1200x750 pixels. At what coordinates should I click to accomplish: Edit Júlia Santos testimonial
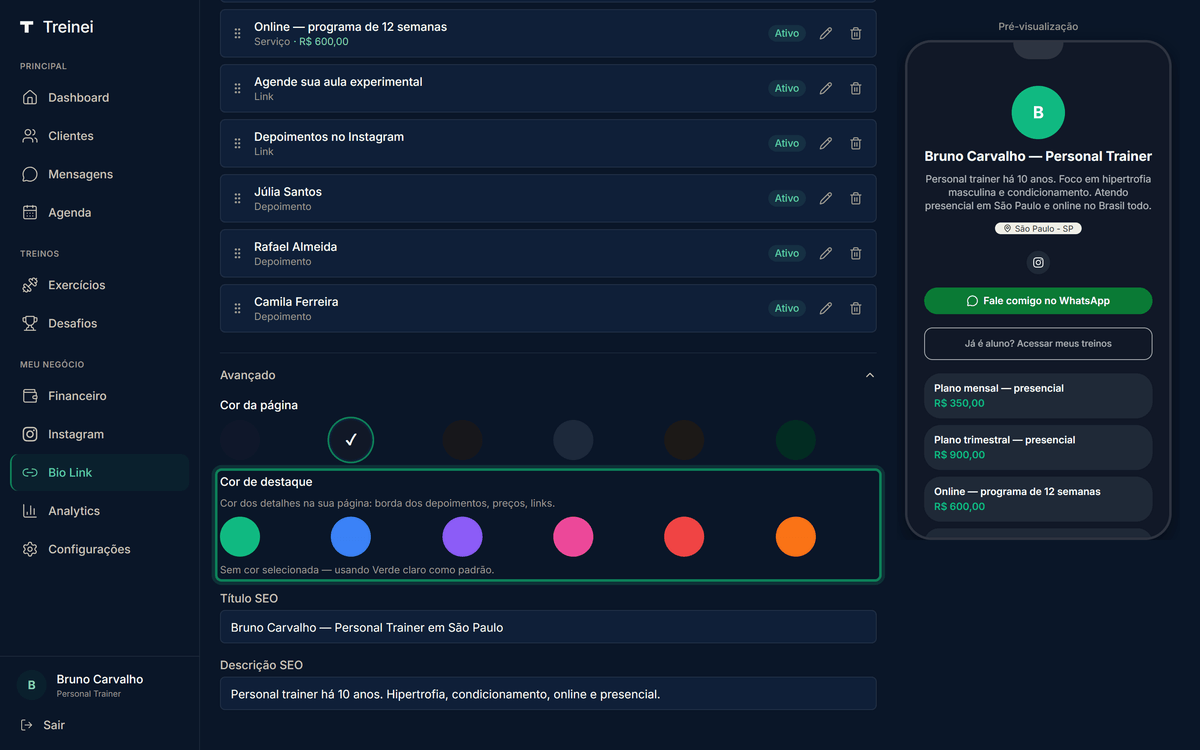point(826,198)
